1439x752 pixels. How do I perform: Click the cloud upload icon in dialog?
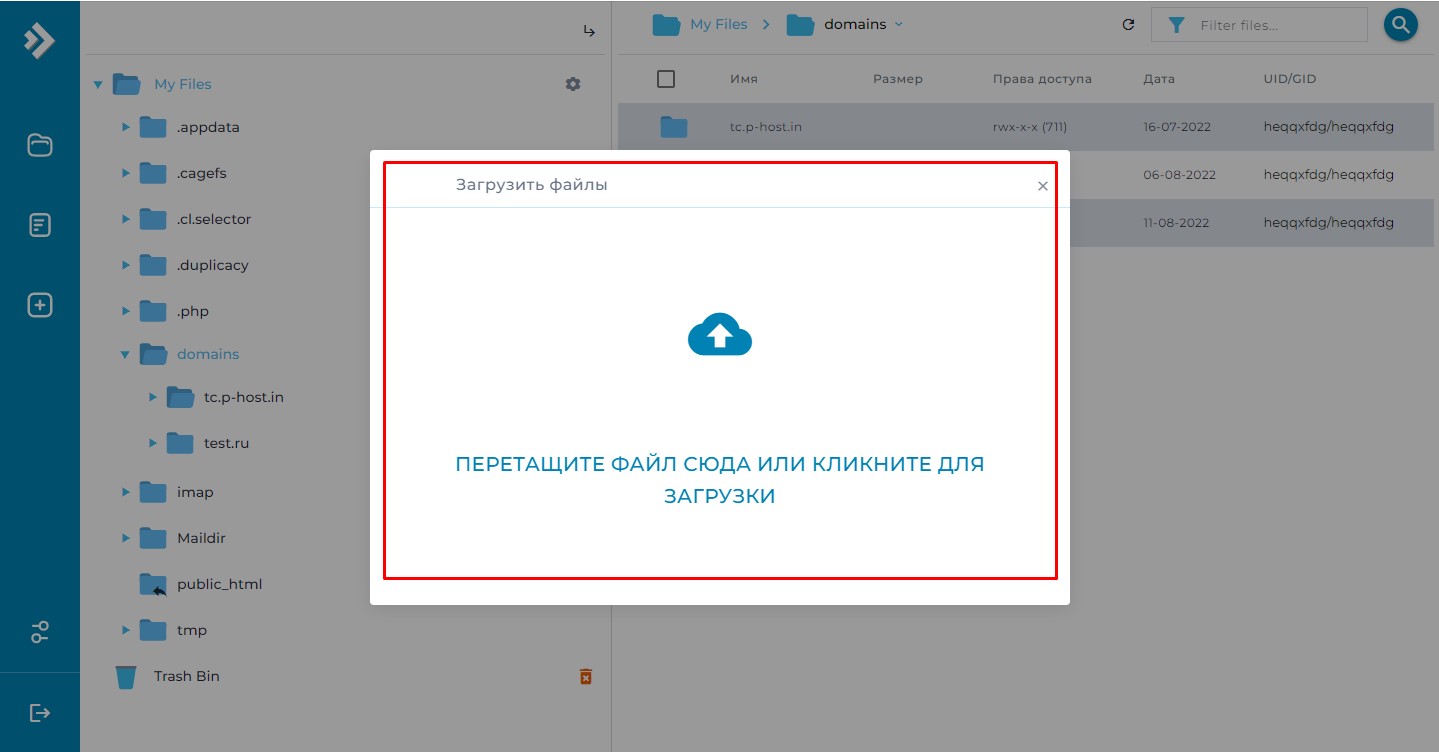(x=719, y=335)
